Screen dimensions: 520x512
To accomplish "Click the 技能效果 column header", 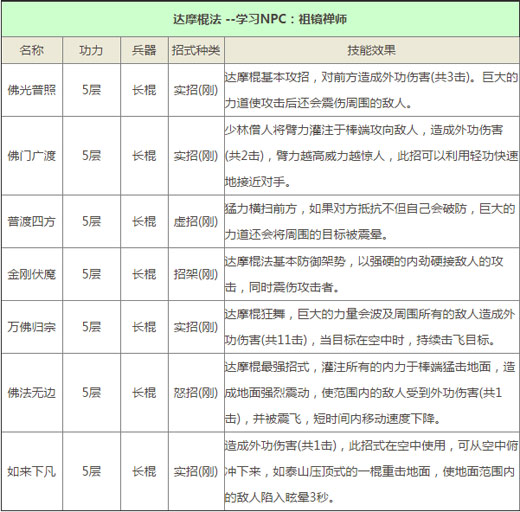I will pos(371,50).
